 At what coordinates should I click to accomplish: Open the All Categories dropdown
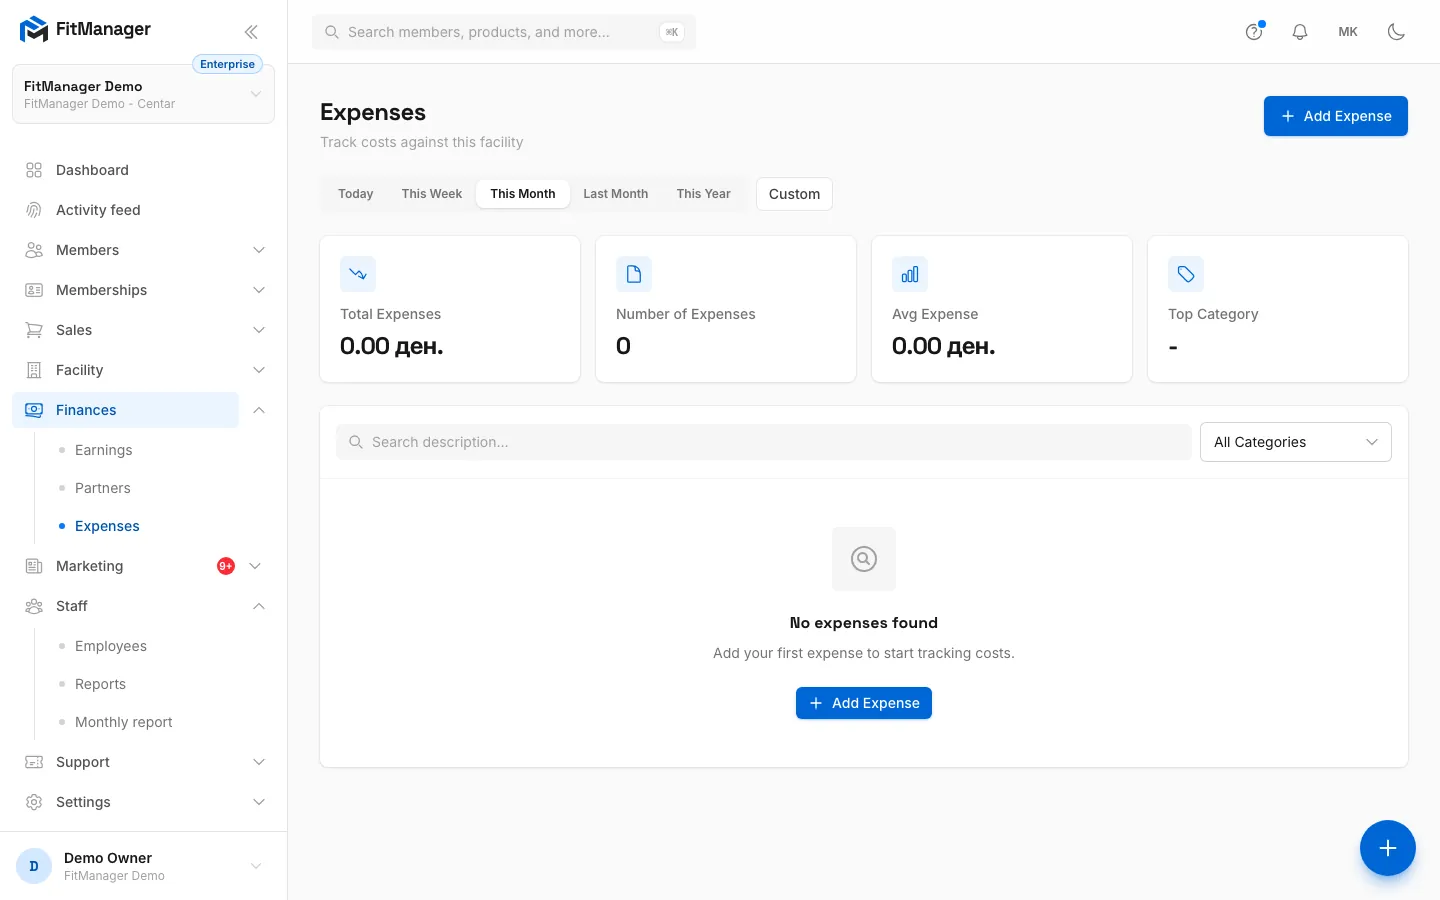pyautogui.click(x=1296, y=442)
